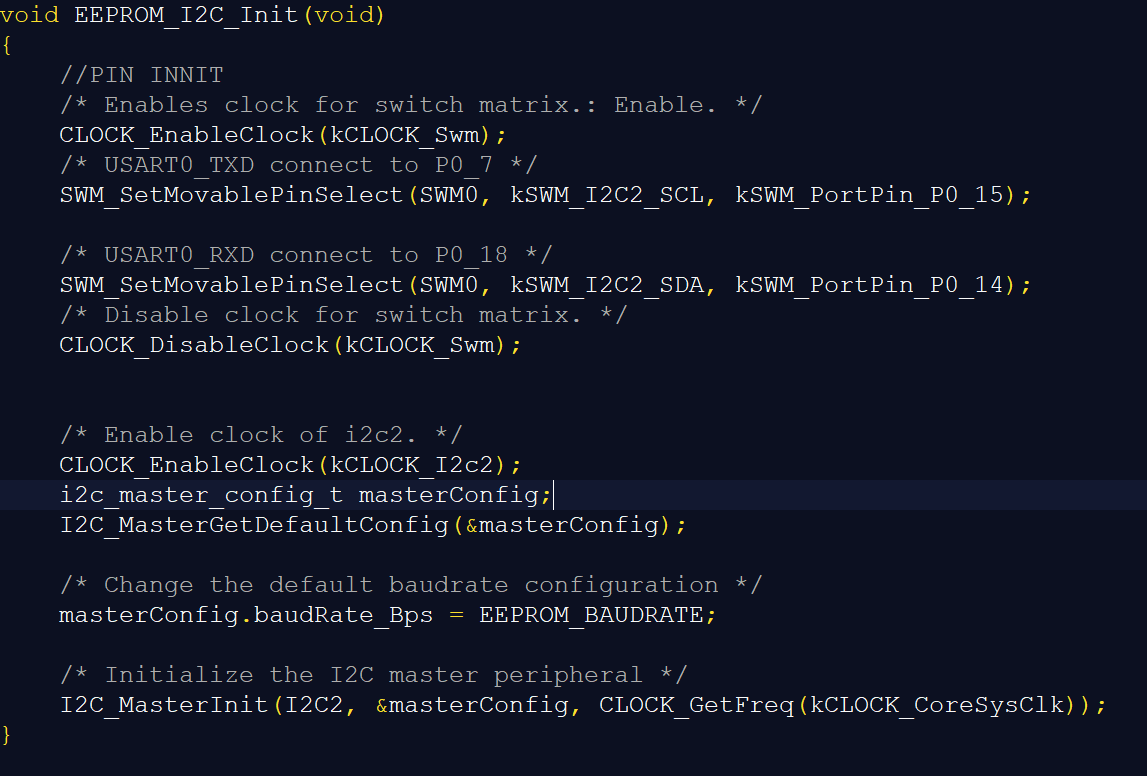
Task: Click the CLOCK_DisableClock function call
Action: [194, 345]
